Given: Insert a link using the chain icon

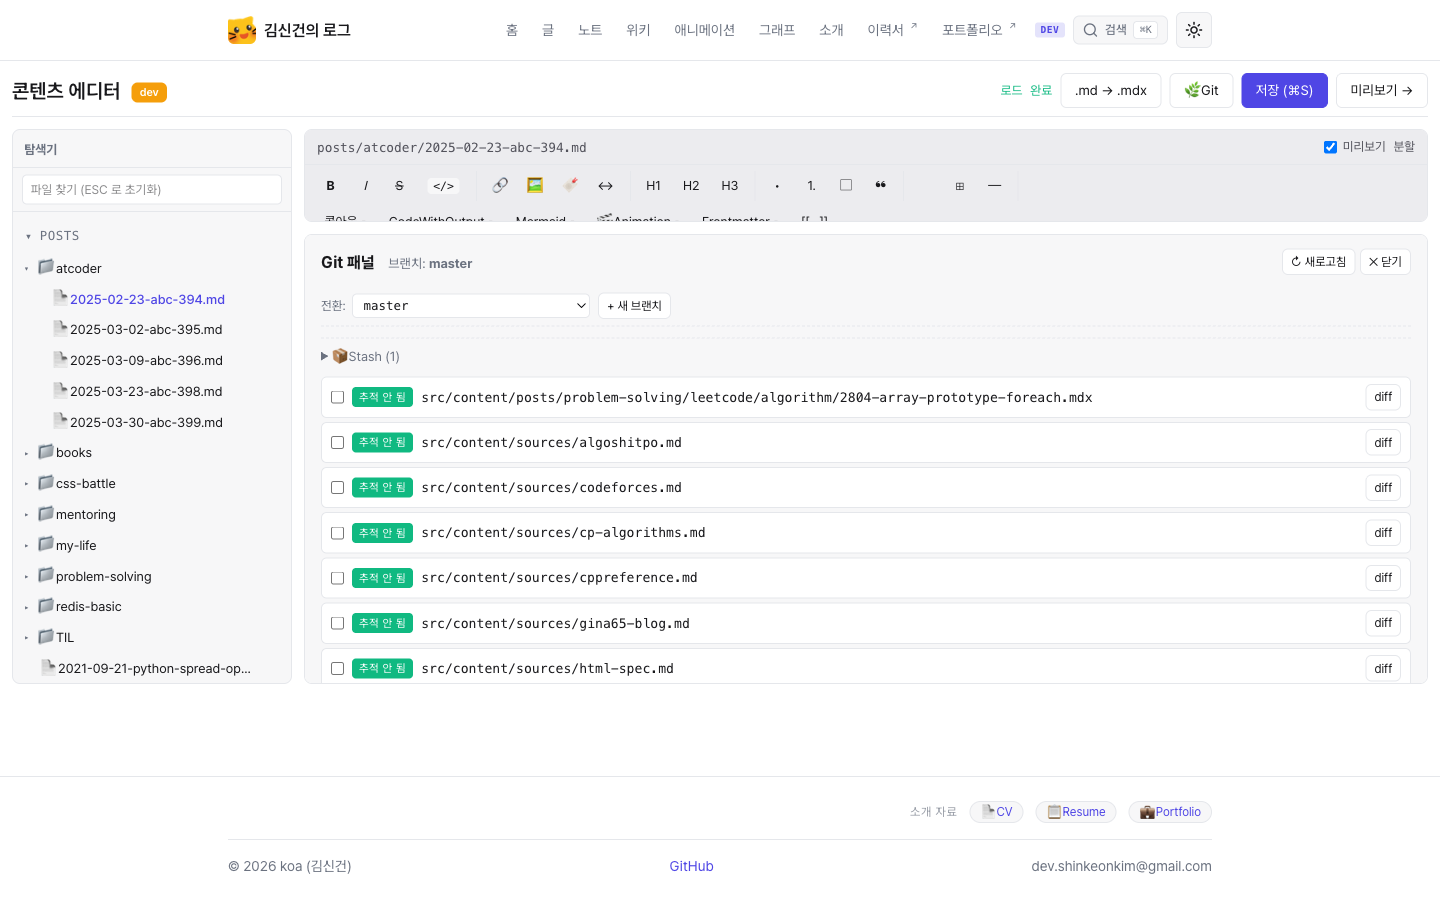Looking at the screenshot, I should tap(500, 185).
